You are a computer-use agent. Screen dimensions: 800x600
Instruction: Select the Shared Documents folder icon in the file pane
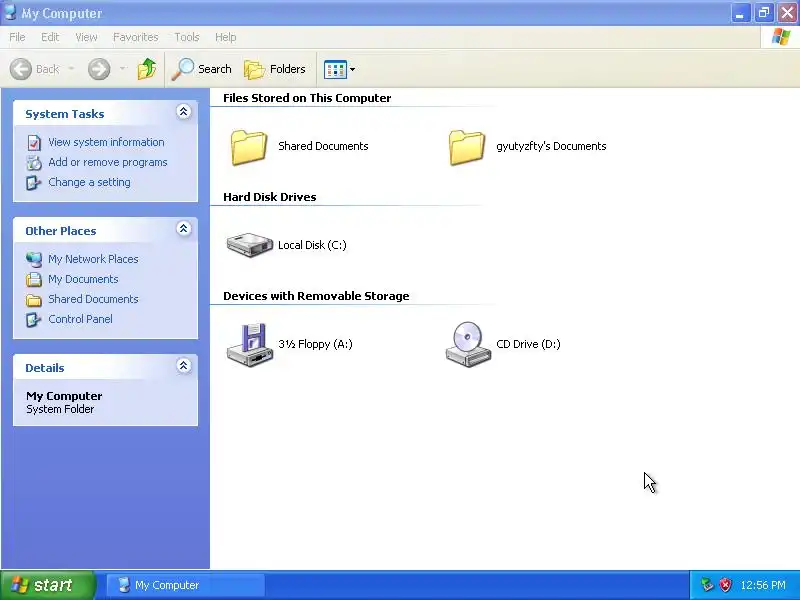(248, 147)
